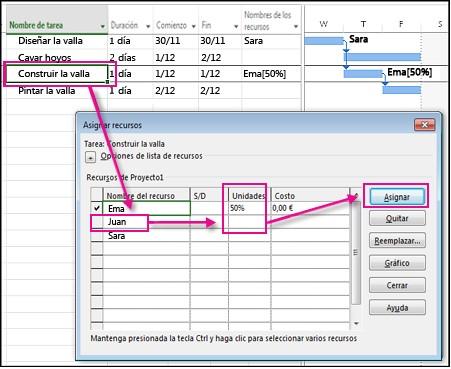451x369 pixels.
Task: Click the Unidades column header
Action: click(x=249, y=196)
